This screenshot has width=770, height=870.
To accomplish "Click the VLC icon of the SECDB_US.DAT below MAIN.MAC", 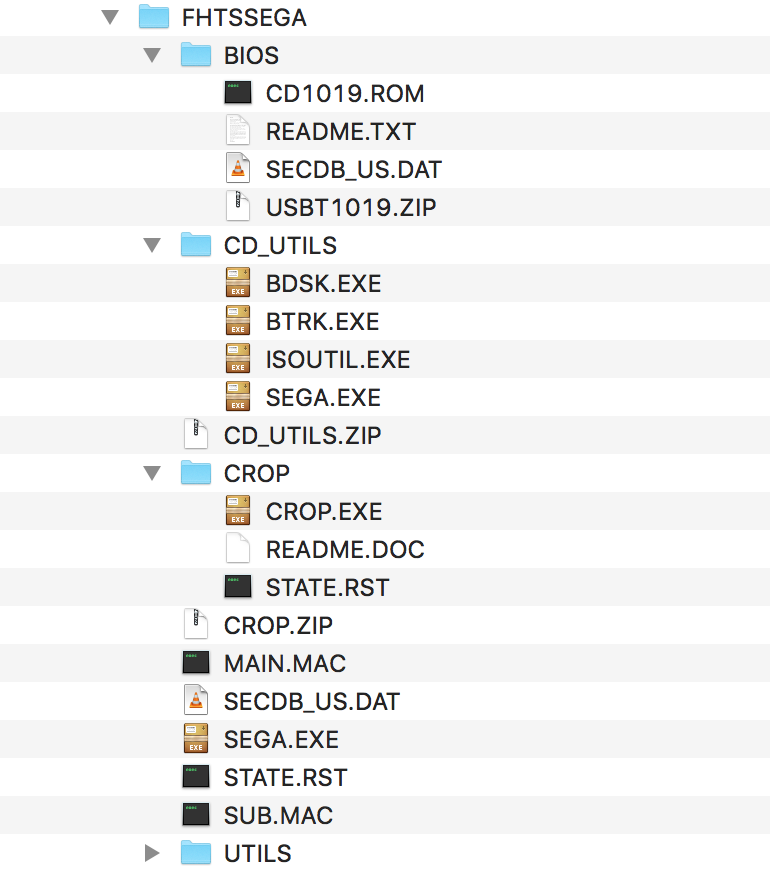I will [196, 700].
